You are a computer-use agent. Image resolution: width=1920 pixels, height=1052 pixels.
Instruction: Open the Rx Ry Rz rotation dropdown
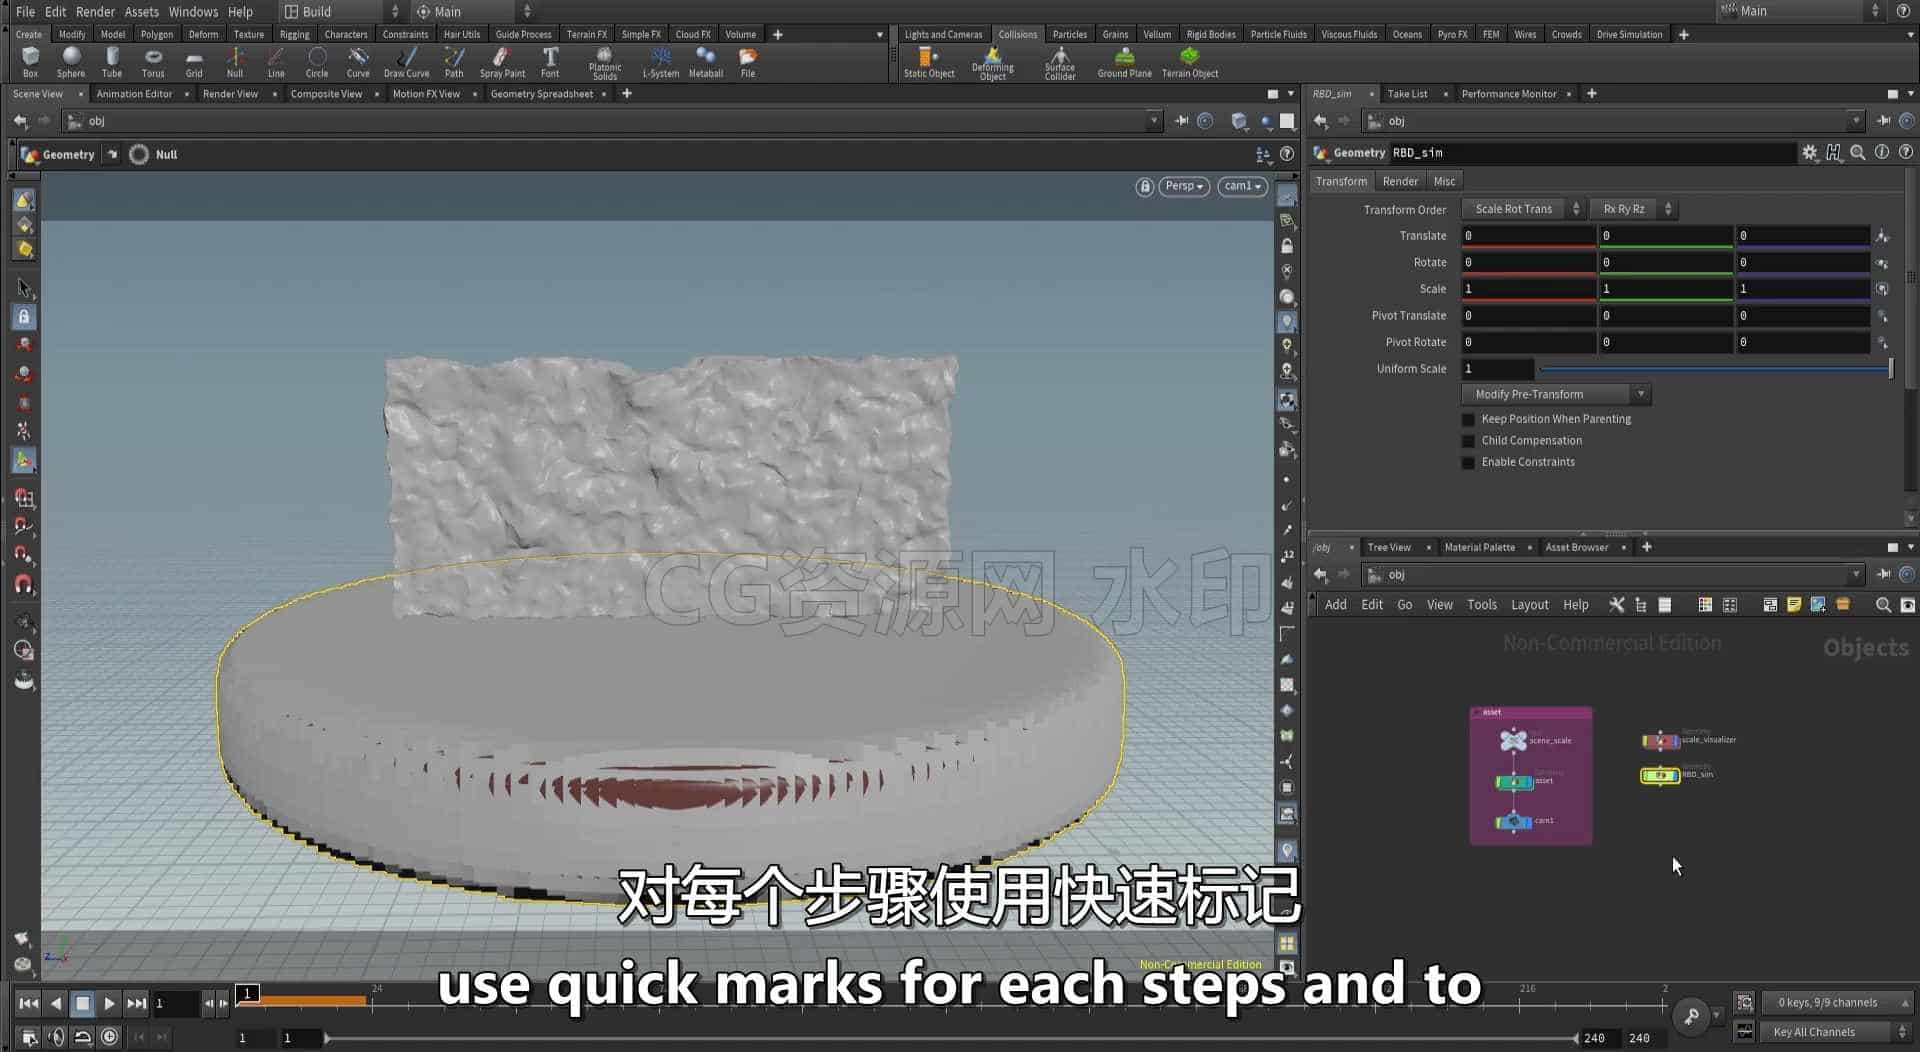point(1633,209)
